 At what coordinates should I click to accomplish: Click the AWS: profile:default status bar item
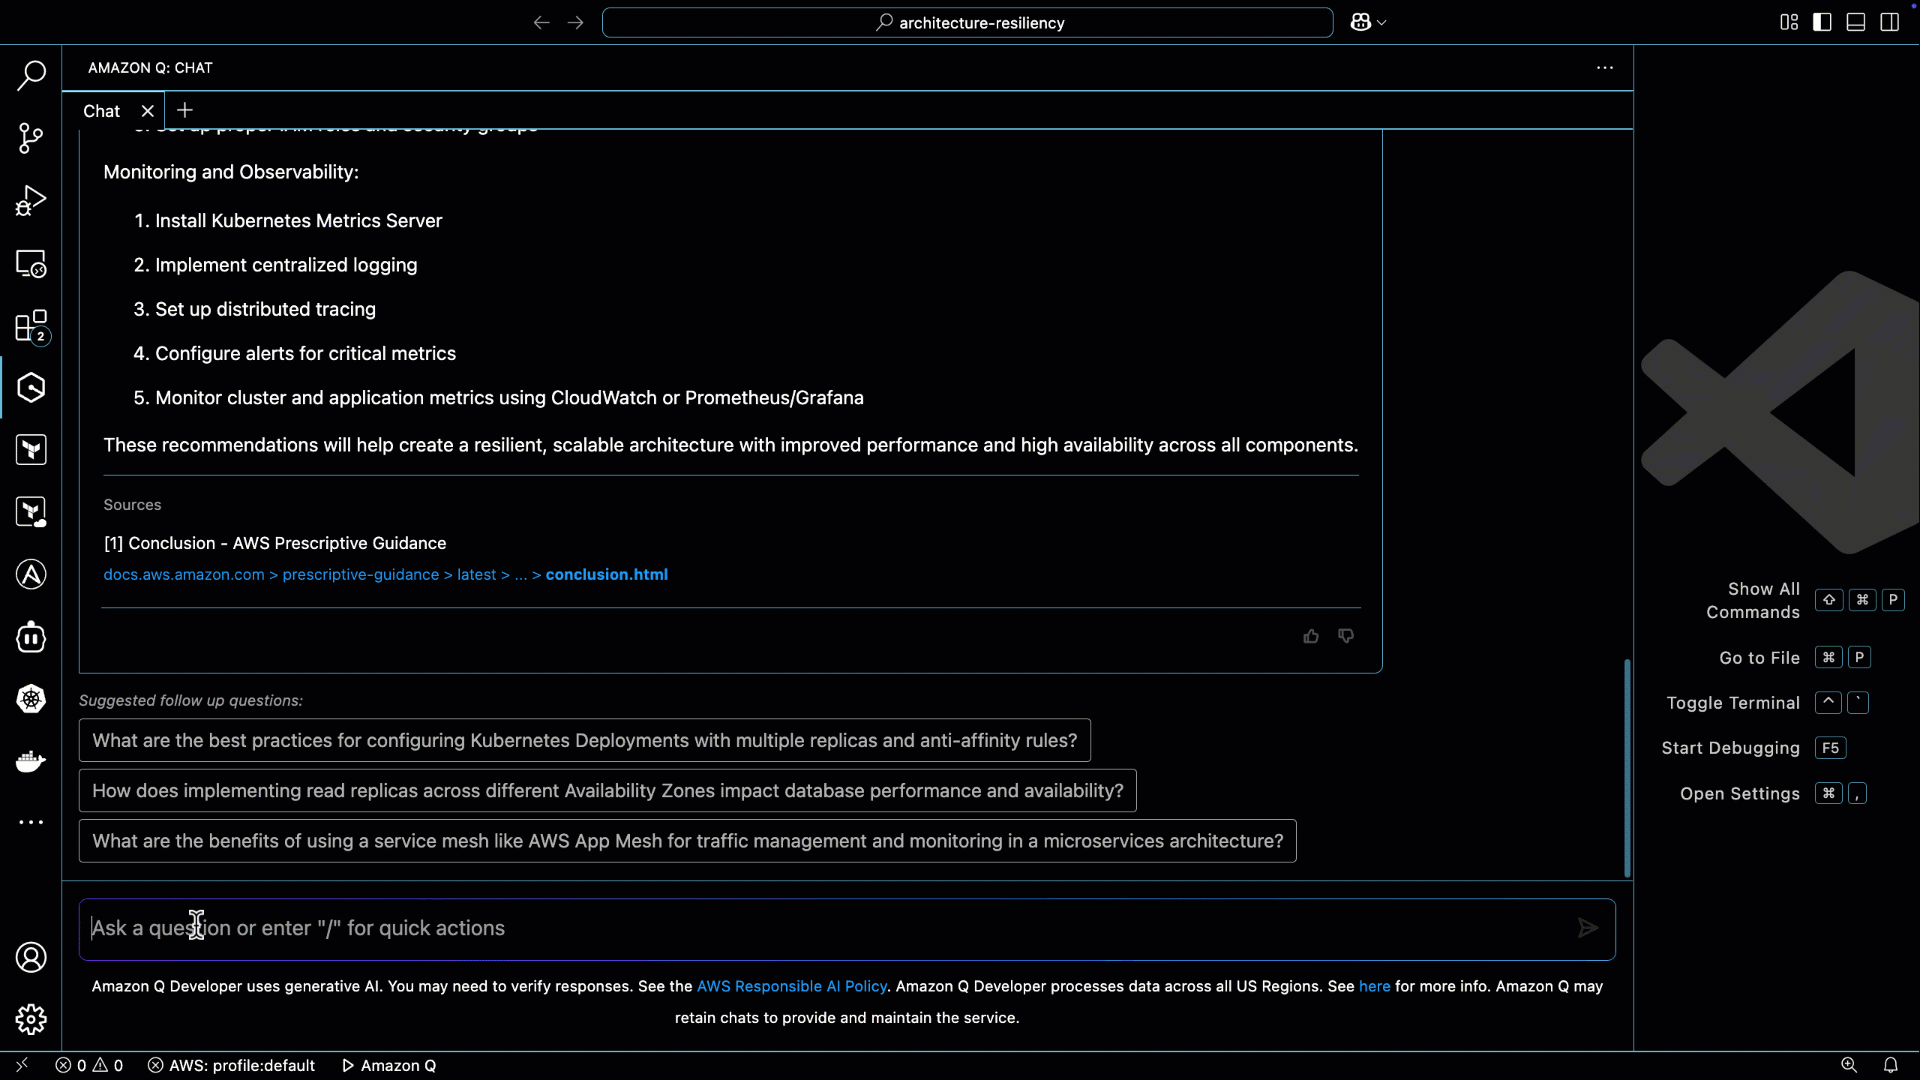(x=231, y=1065)
